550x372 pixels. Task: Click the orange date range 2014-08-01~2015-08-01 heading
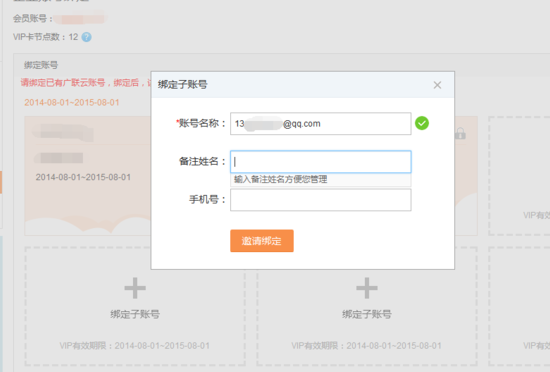point(72,102)
